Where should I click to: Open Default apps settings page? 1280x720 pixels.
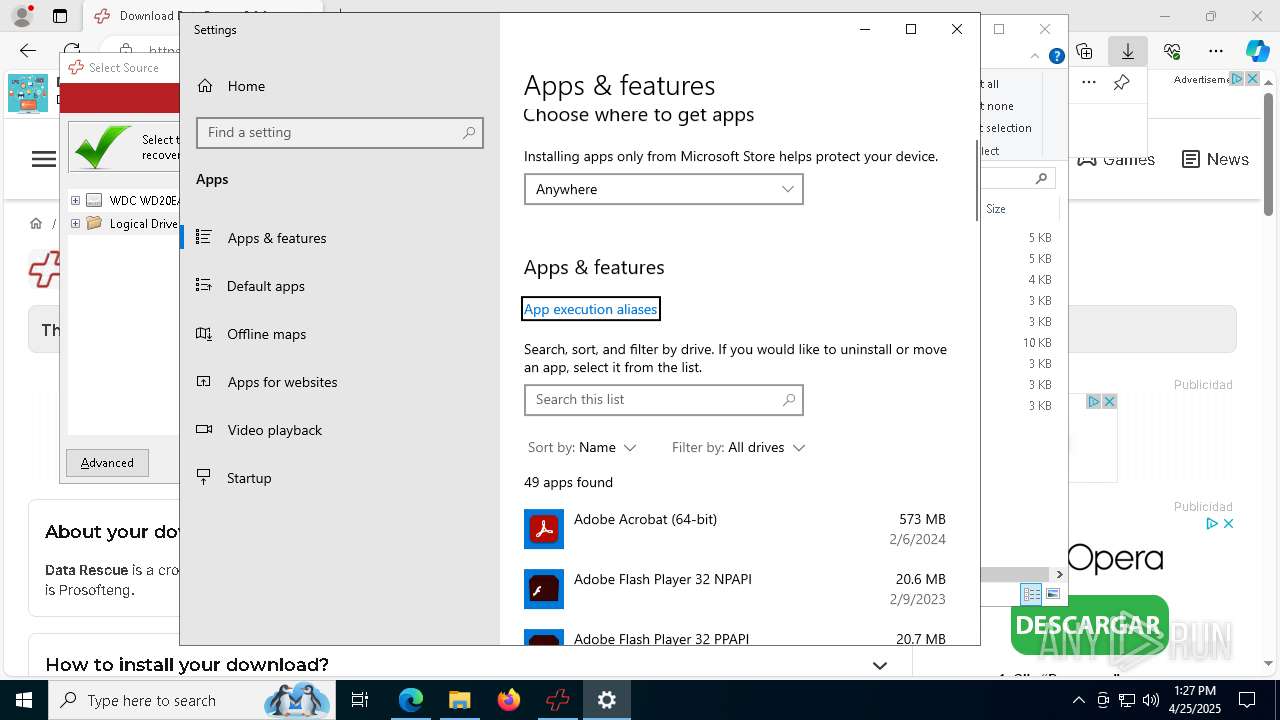pos(340,286)
